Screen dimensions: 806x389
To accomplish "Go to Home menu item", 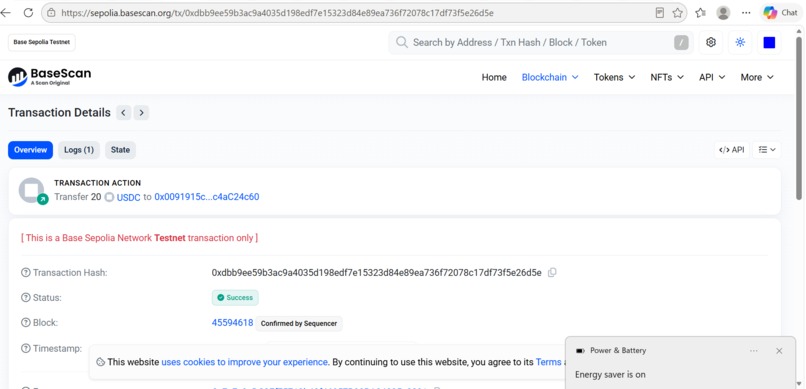I will pyautogui.click(x=494, y=77).
